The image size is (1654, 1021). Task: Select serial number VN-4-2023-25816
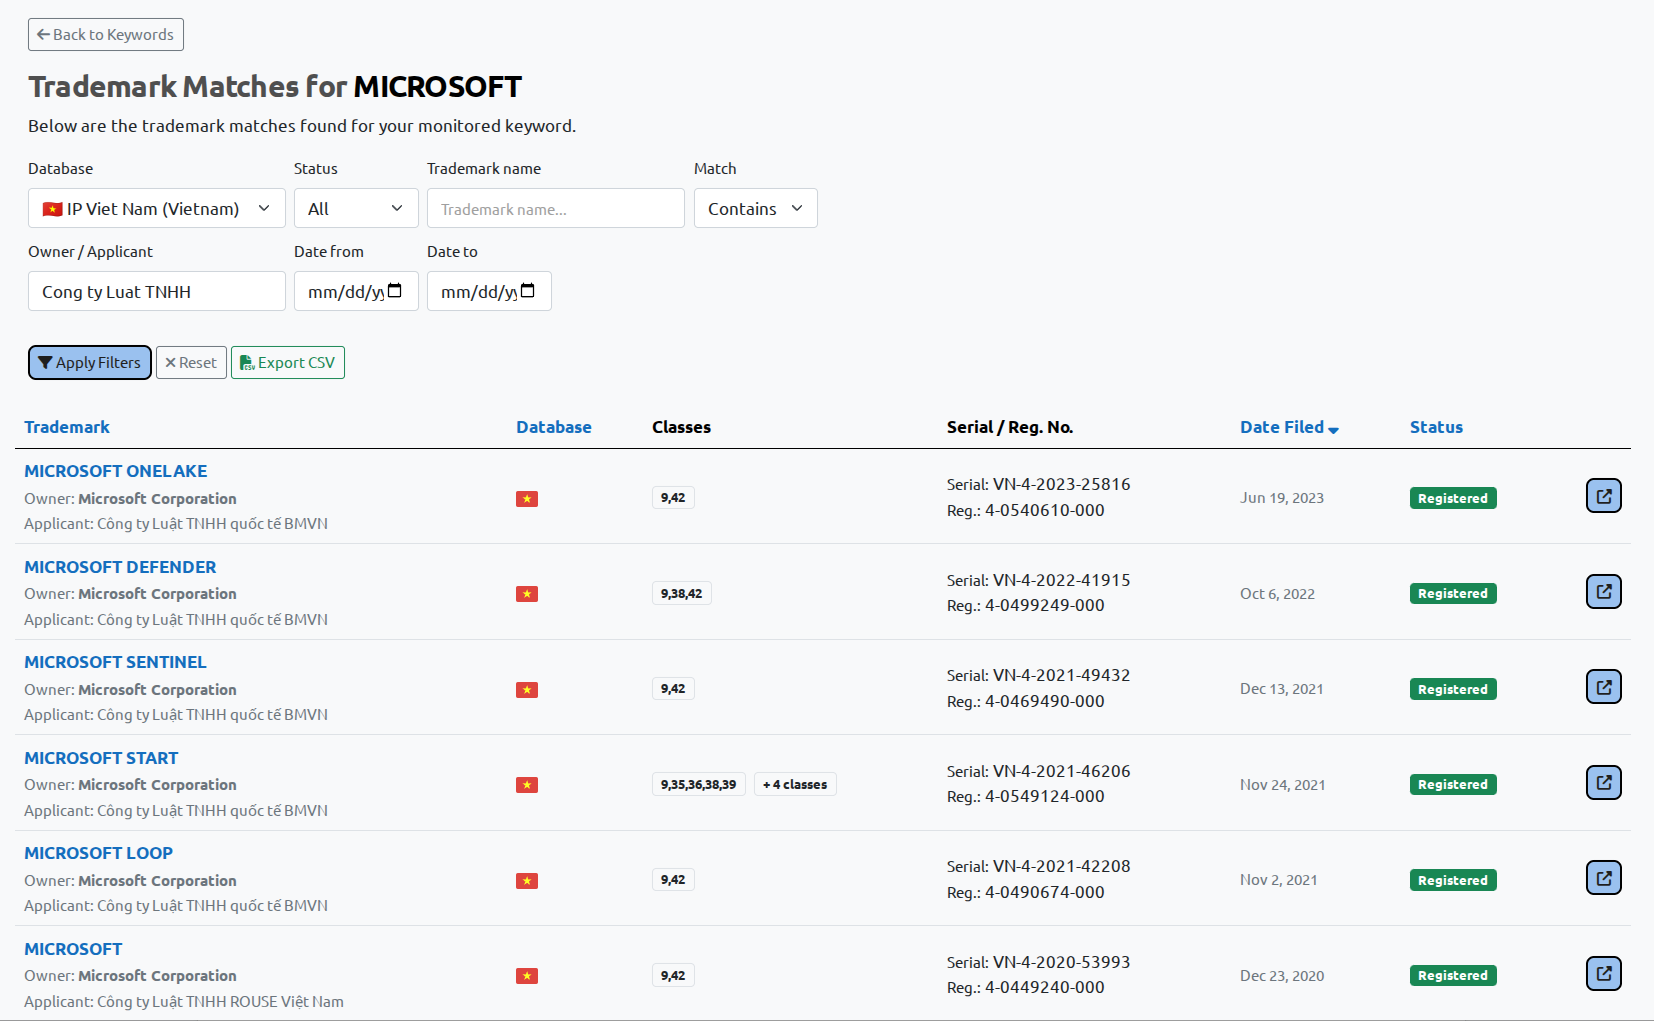[1061, 484]
